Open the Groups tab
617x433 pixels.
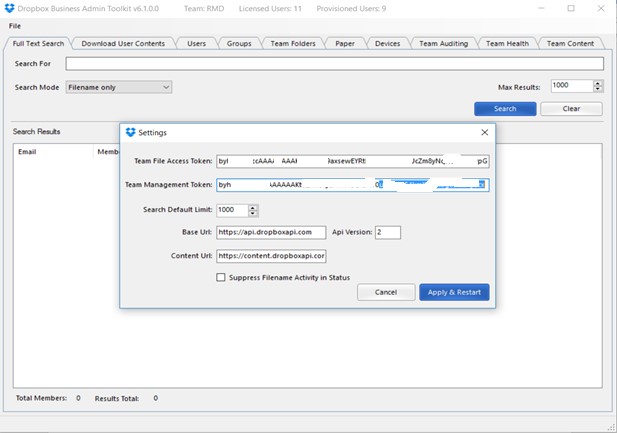(x=239, y=43)
